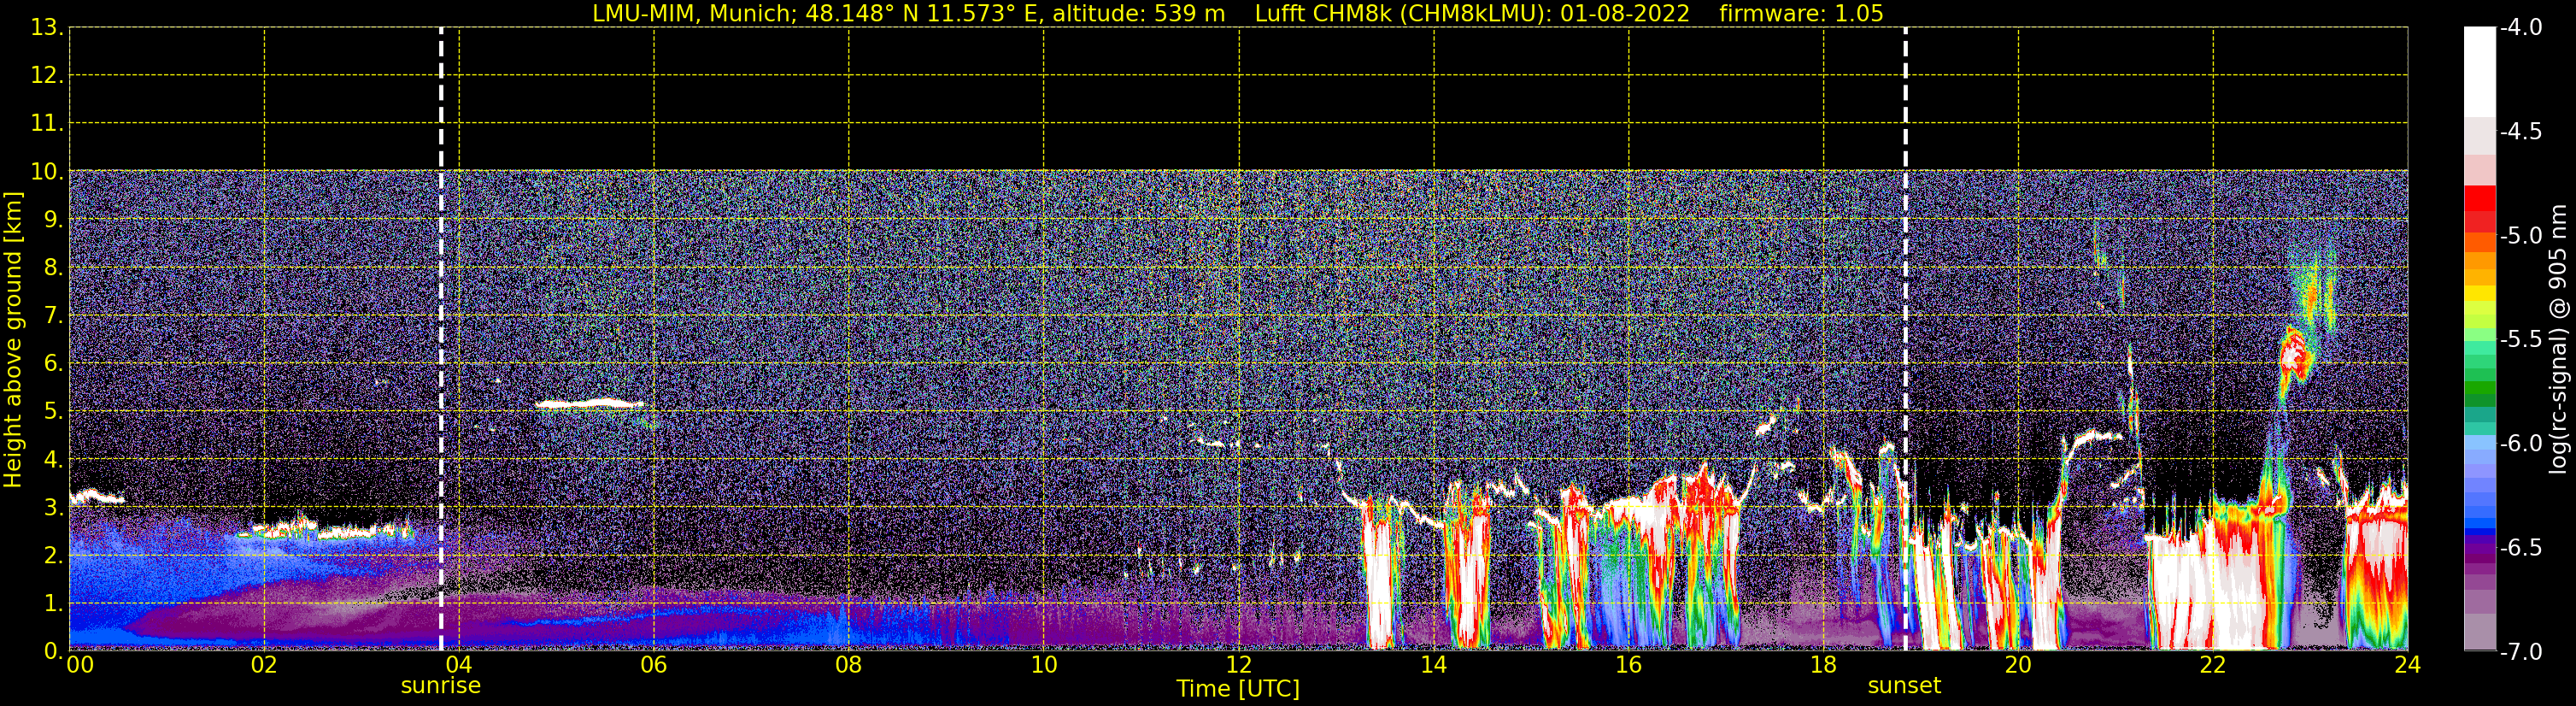
Task: Click the thin white cloud layer near 05 UTC
Action: 590,404
